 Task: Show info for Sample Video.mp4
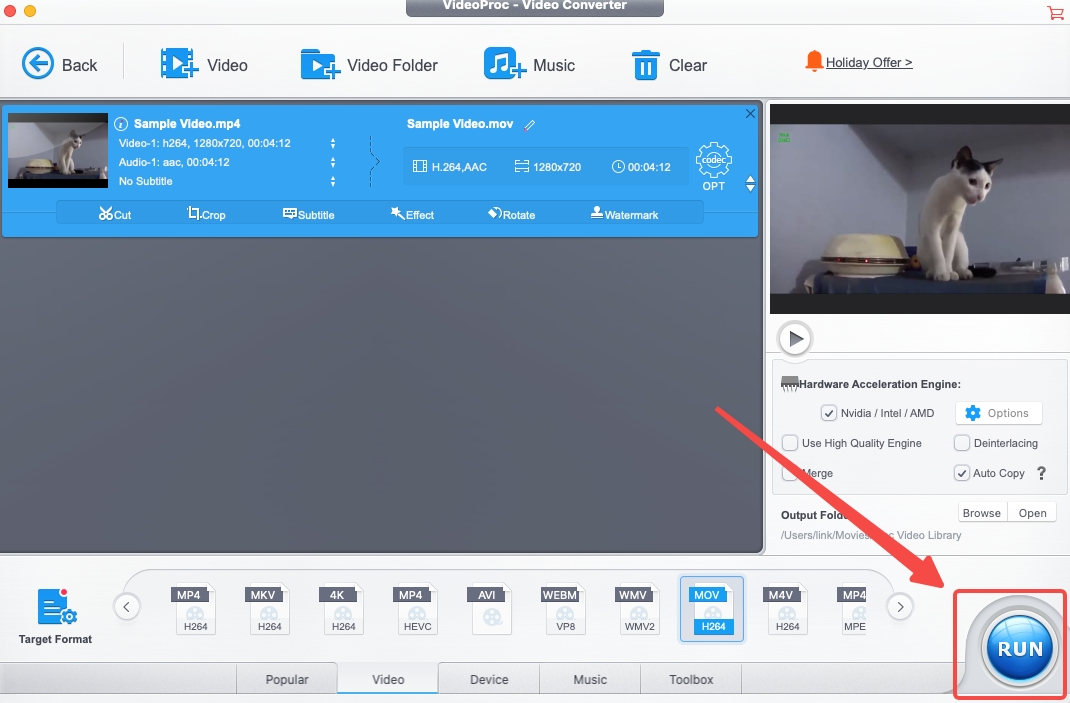pos(121,124)
